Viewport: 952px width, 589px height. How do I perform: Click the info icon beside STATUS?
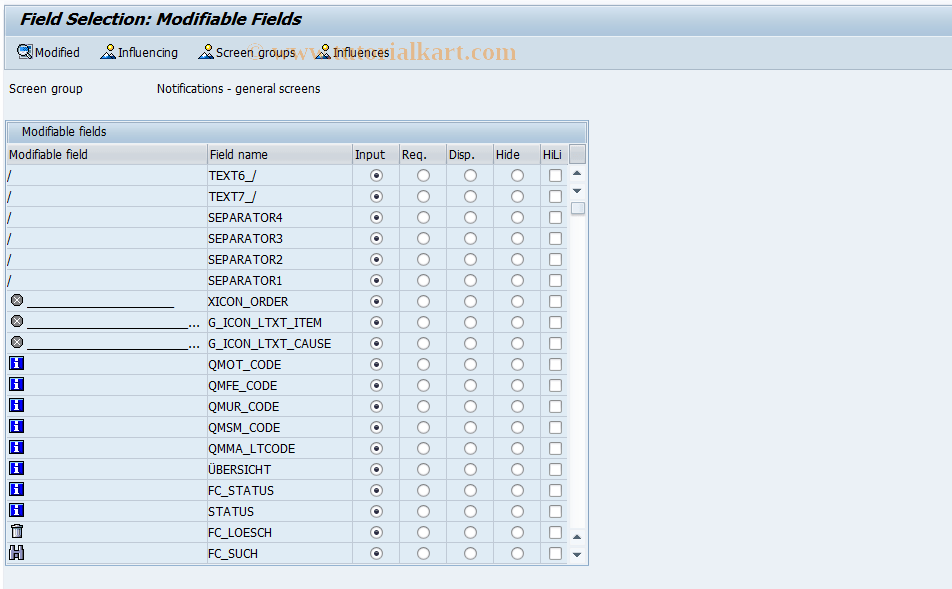pos(16,510)
